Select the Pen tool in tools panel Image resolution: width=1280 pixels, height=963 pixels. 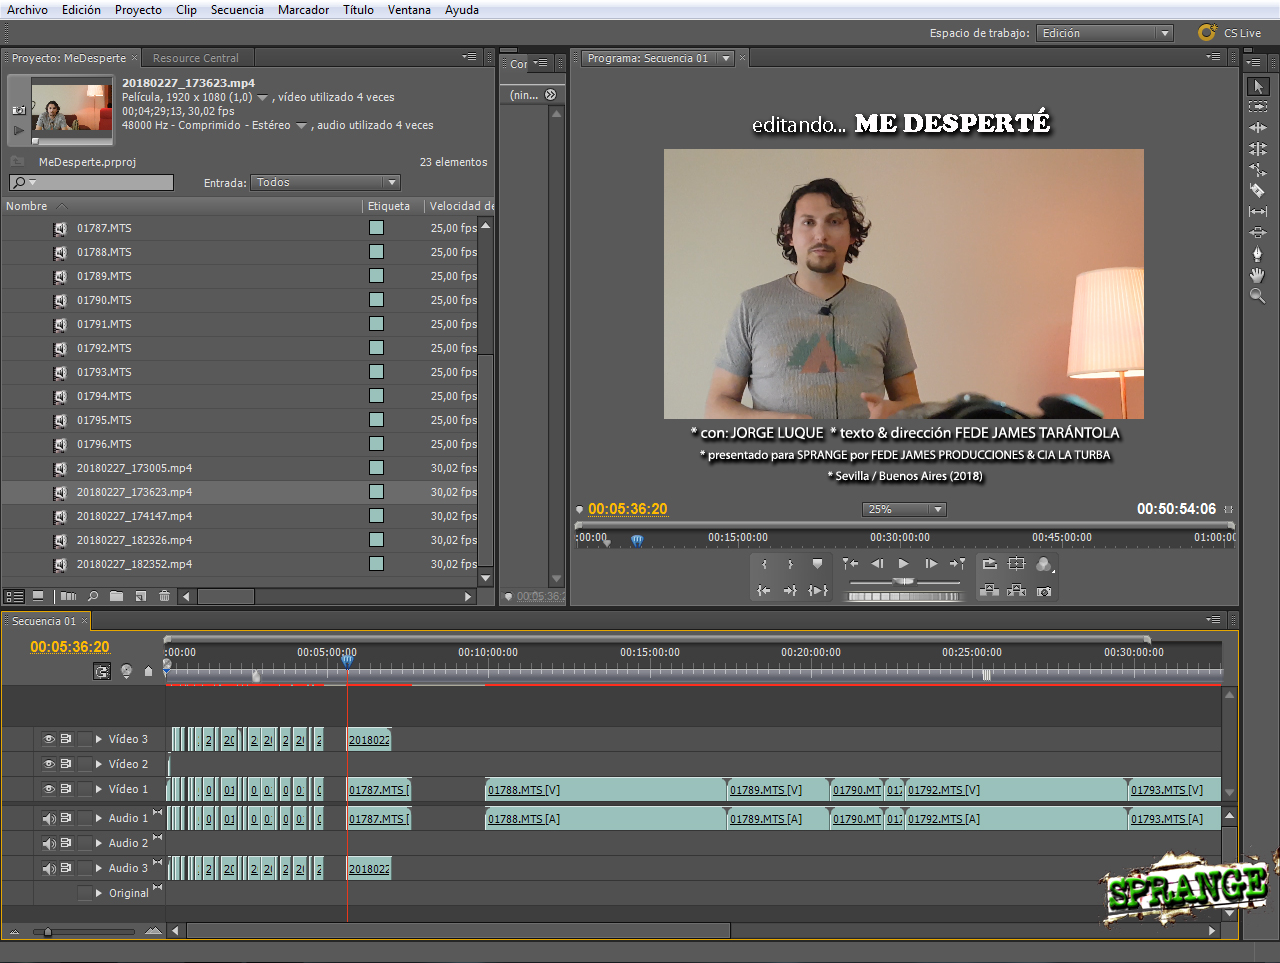(x=1258, y=253)
